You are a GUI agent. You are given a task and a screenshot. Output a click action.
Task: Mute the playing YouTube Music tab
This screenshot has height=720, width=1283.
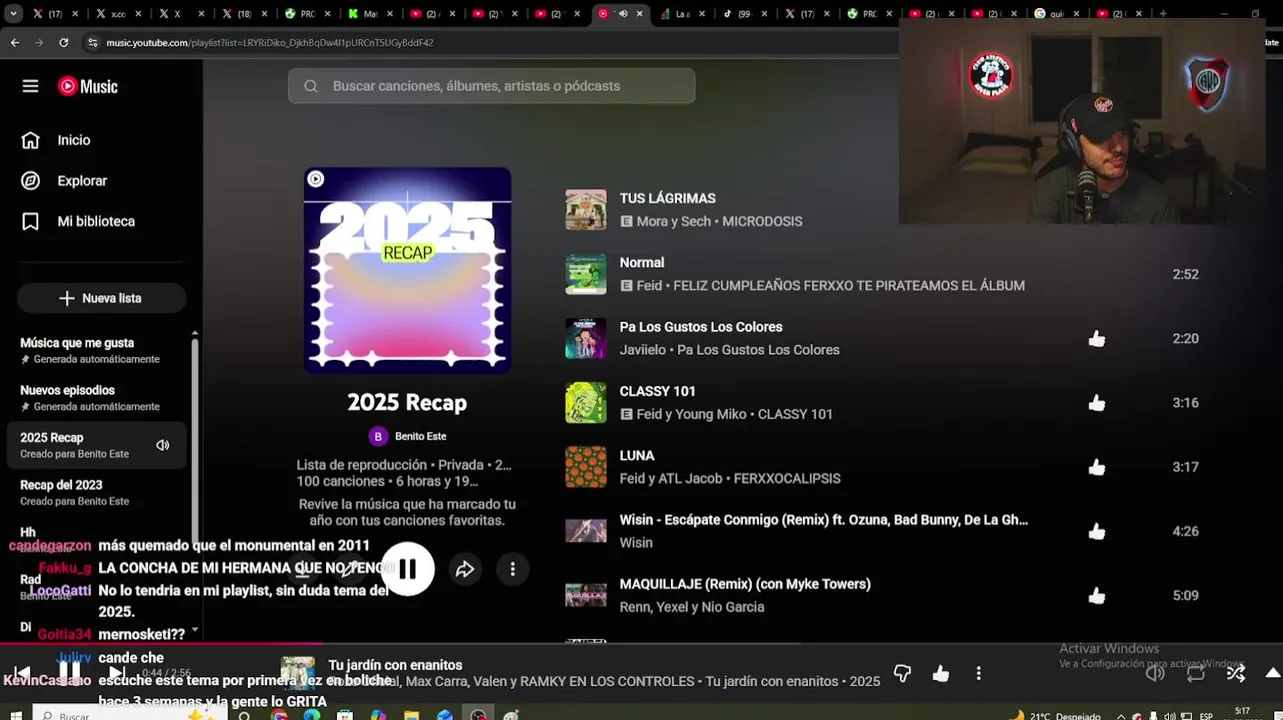click(623, 14)
